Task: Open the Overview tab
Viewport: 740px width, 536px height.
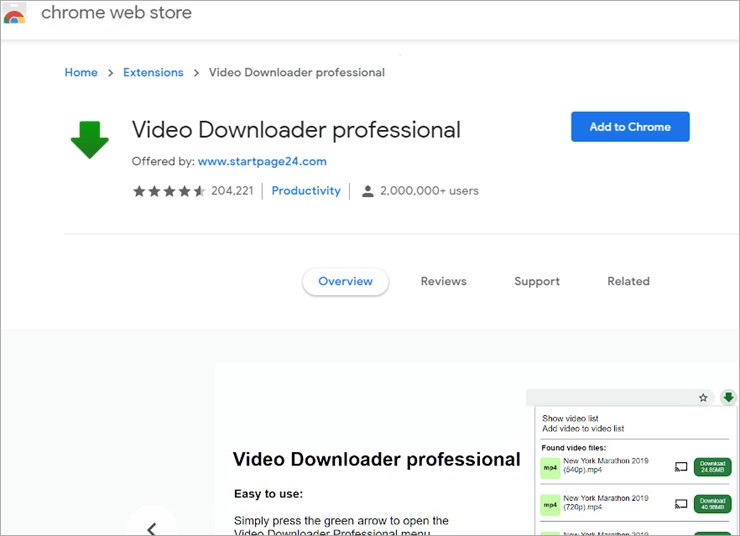Action: 345,282
